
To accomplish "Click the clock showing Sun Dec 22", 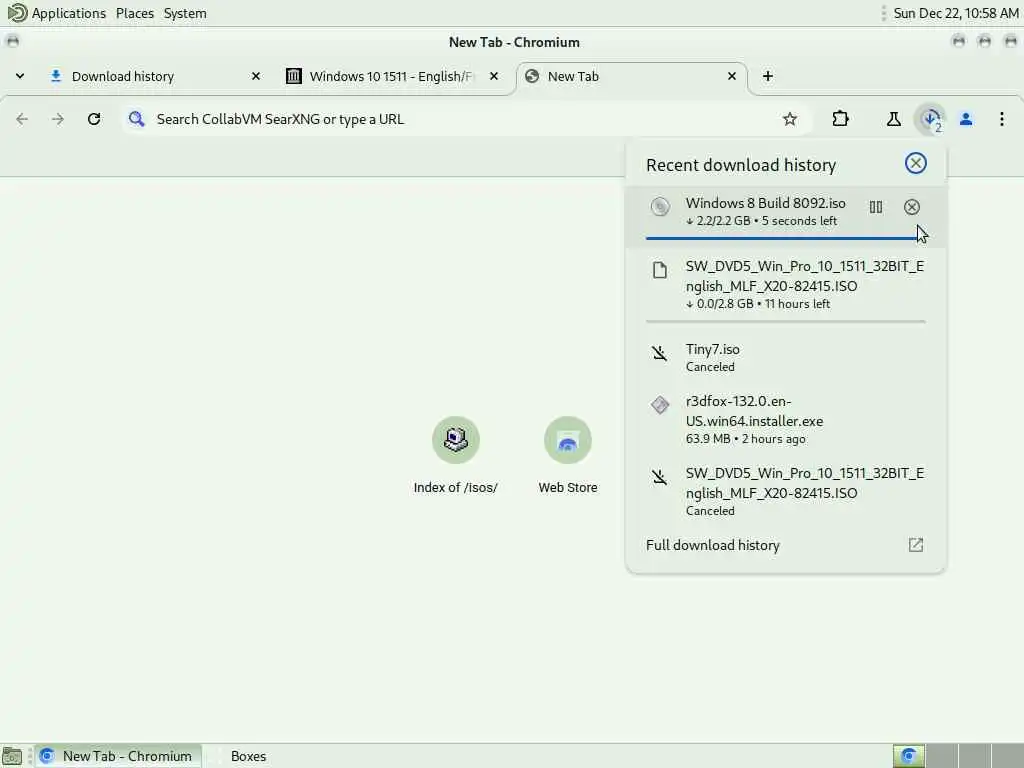I will pyautogui.click(x=955, y=13).
